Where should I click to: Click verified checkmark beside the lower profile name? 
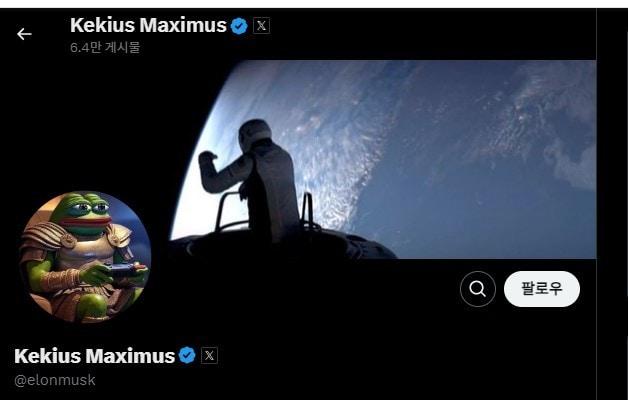[187, 356]
